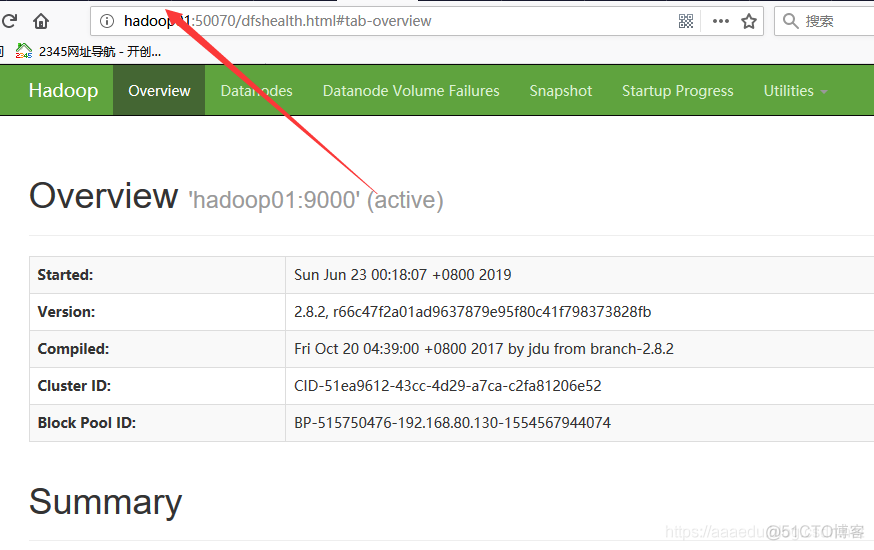Click into the URL address field
The height and width of the screenshot is (550, 874).
[x=385, y=21]
